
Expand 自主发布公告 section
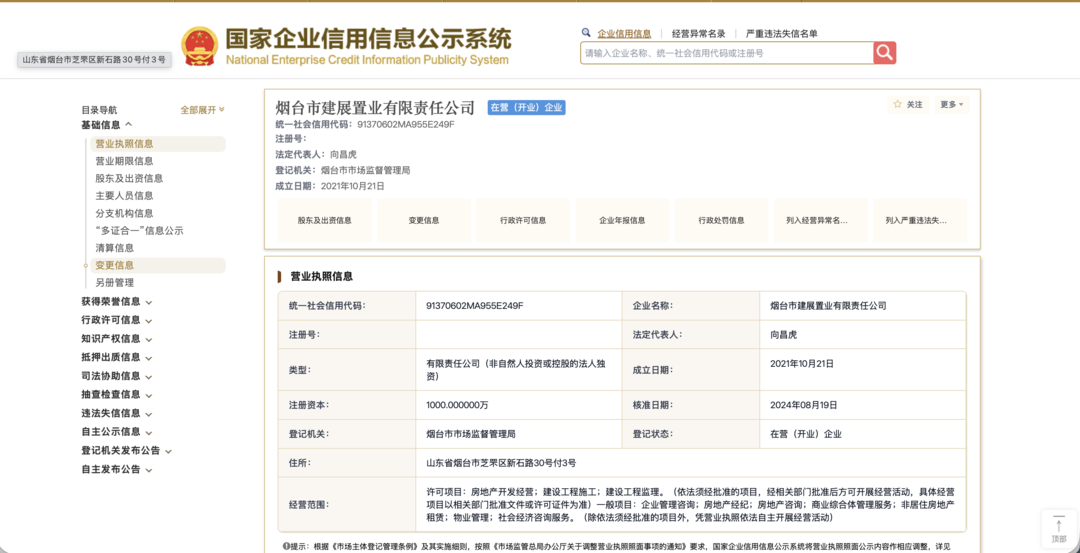116,470
